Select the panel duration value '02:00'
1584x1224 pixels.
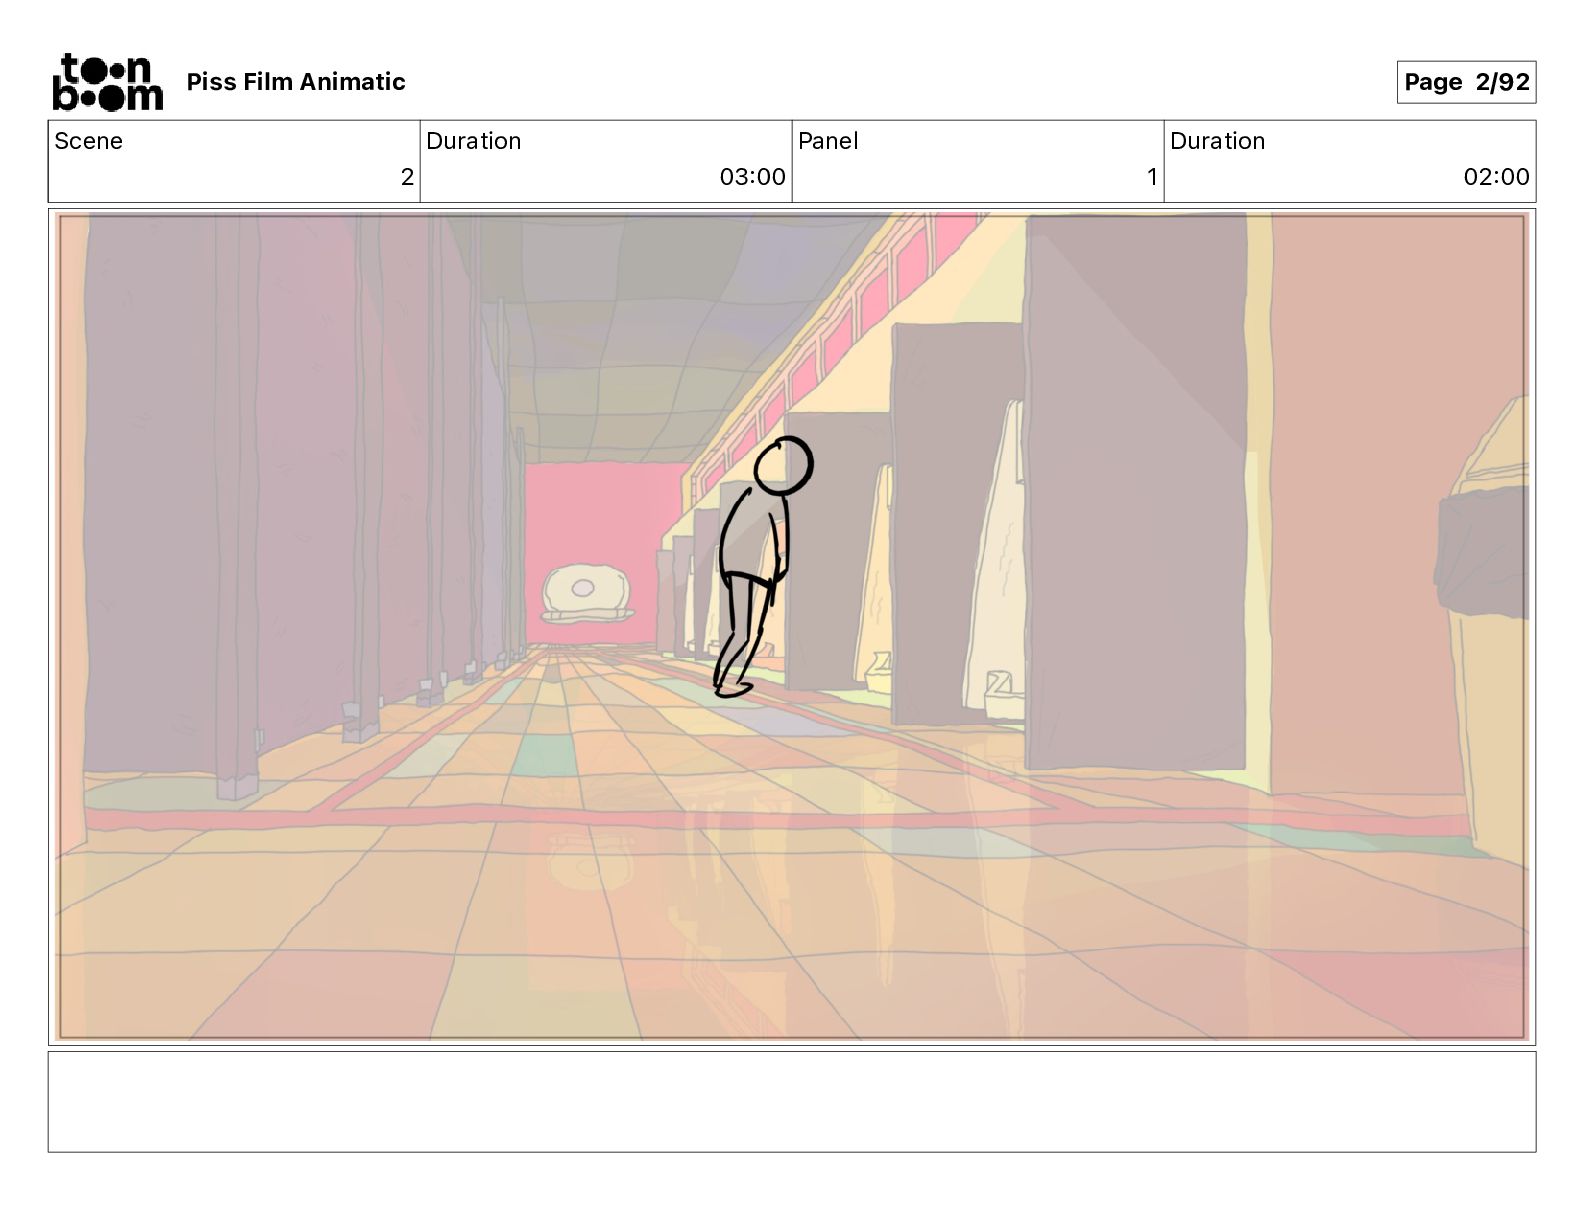(1497, 177)
